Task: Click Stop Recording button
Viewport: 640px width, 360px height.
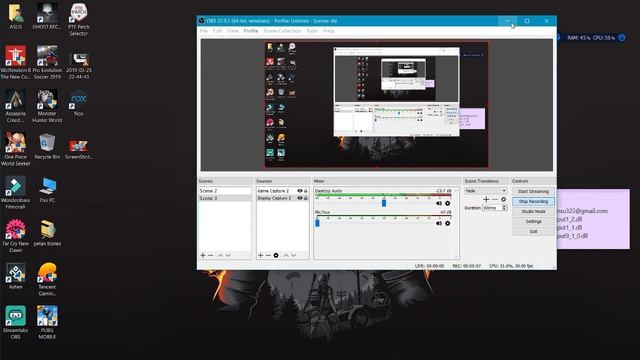Action: 533,202
